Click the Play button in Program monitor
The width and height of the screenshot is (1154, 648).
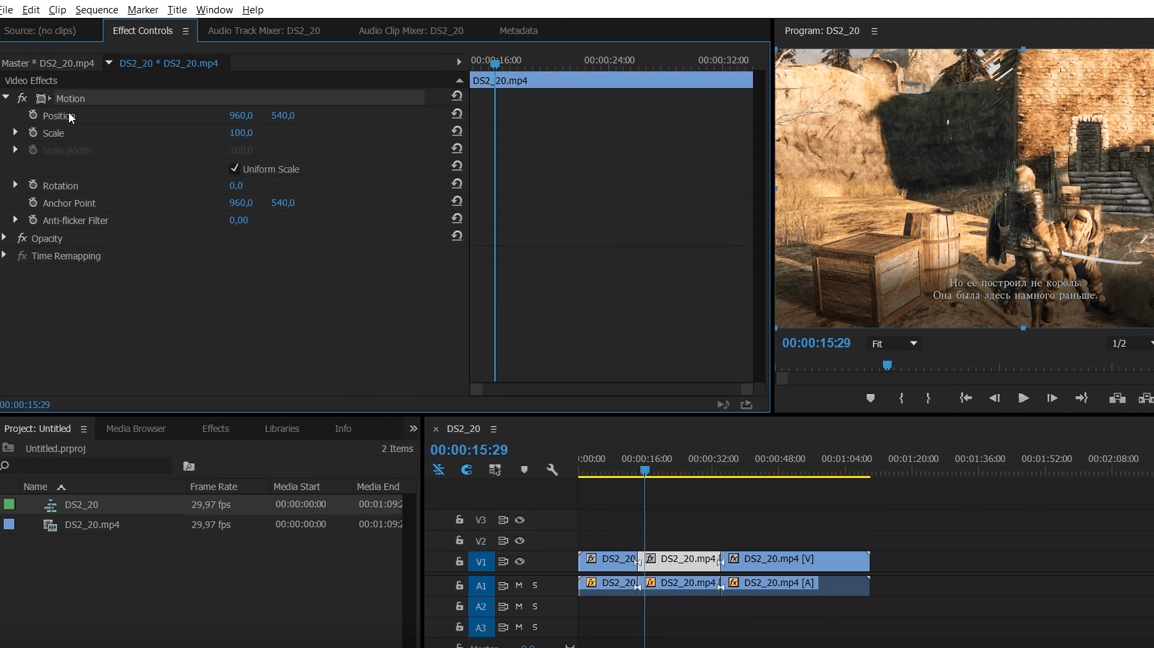tap(1023, 398)
